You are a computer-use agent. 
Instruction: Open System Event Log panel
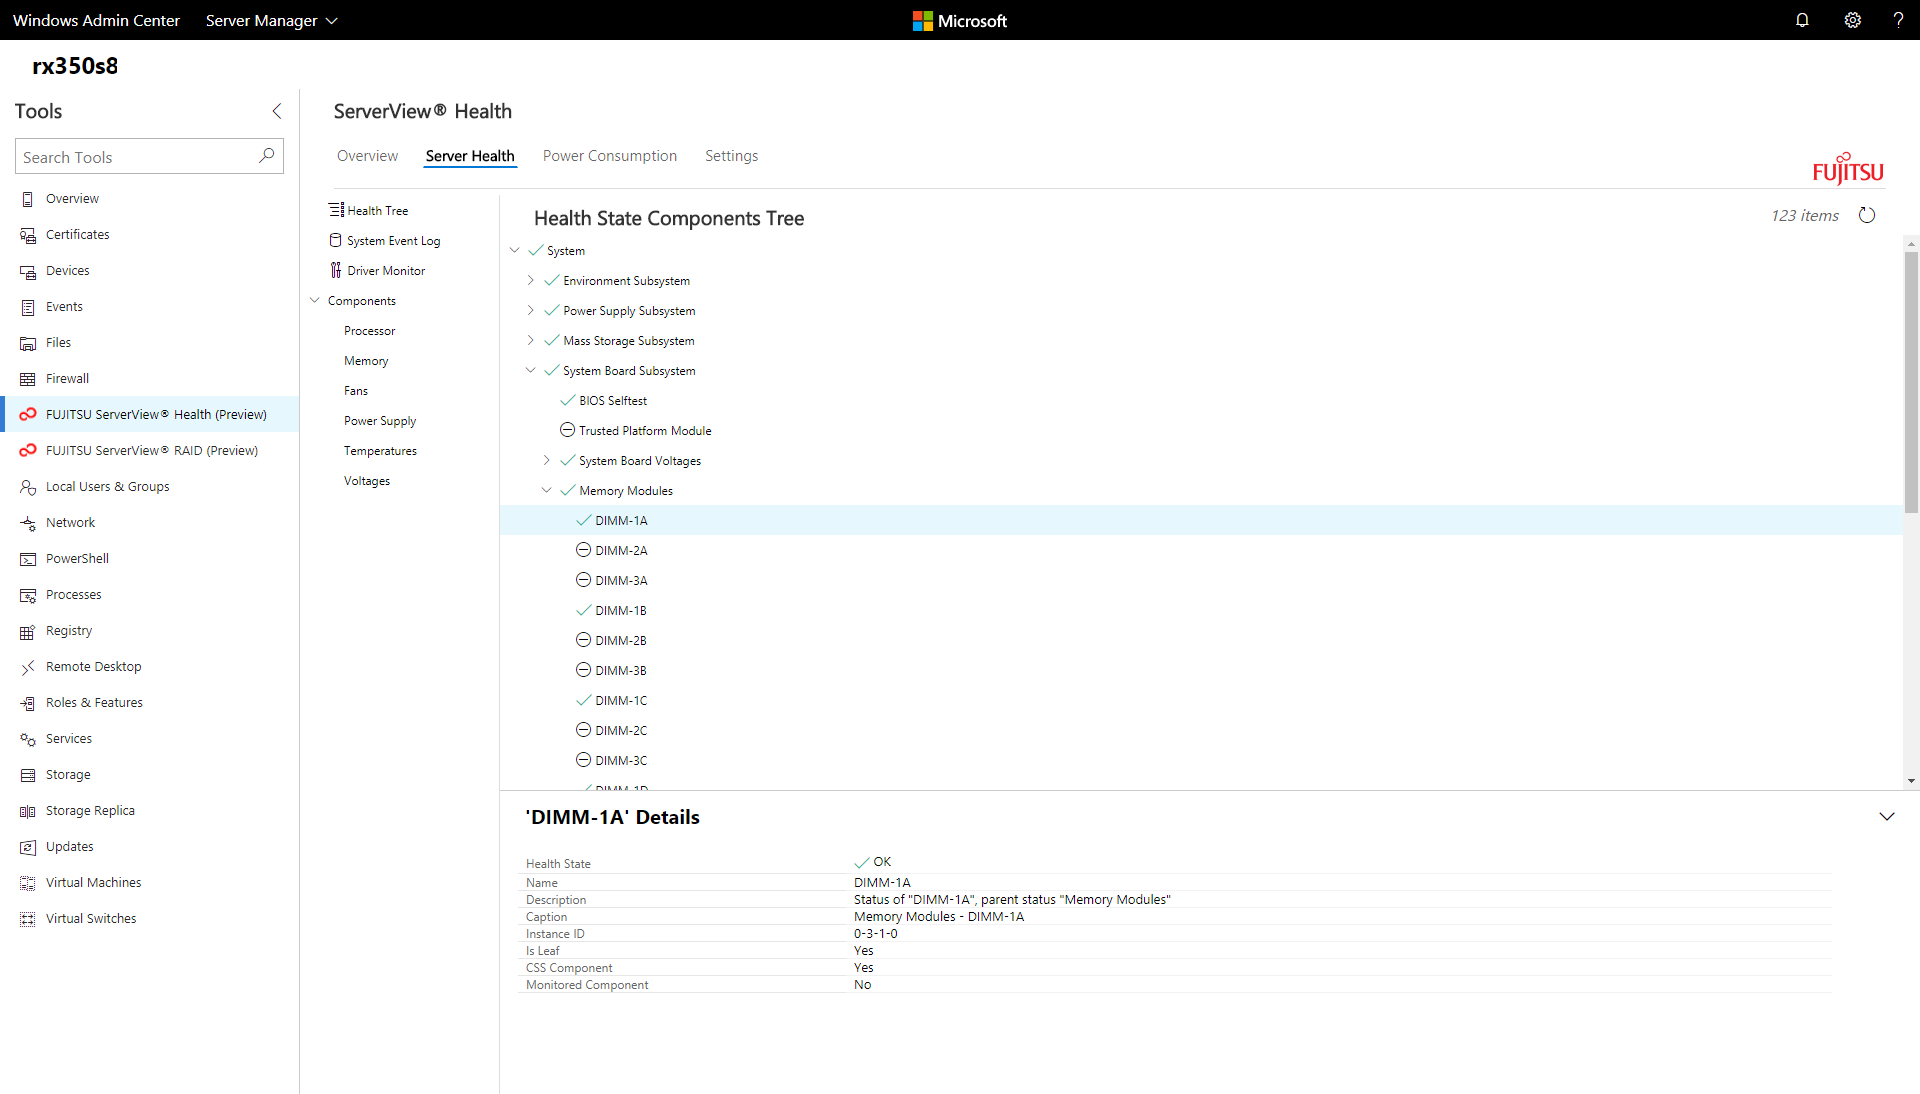(x=393, y=240)
